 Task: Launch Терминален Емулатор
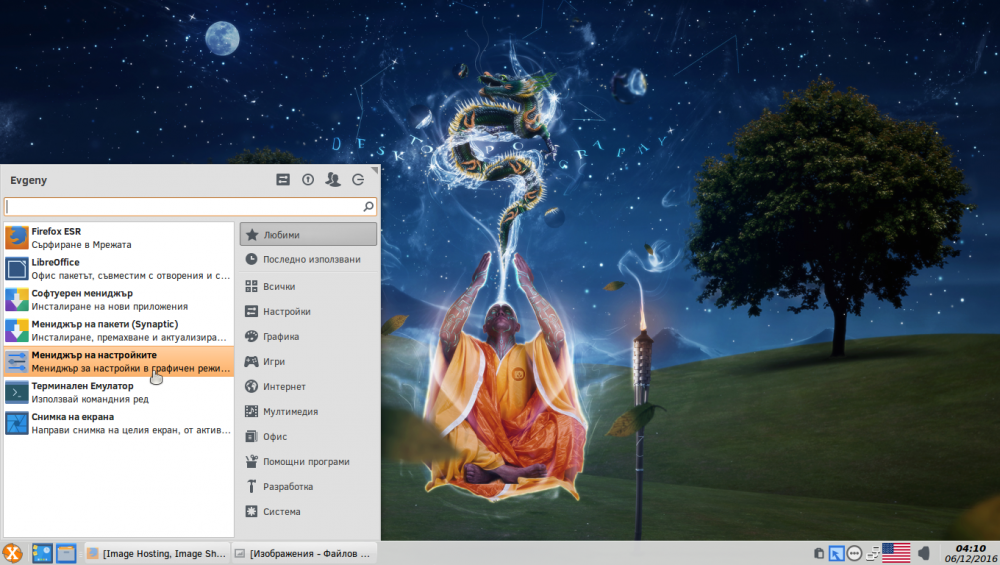[x=119, y=392]
